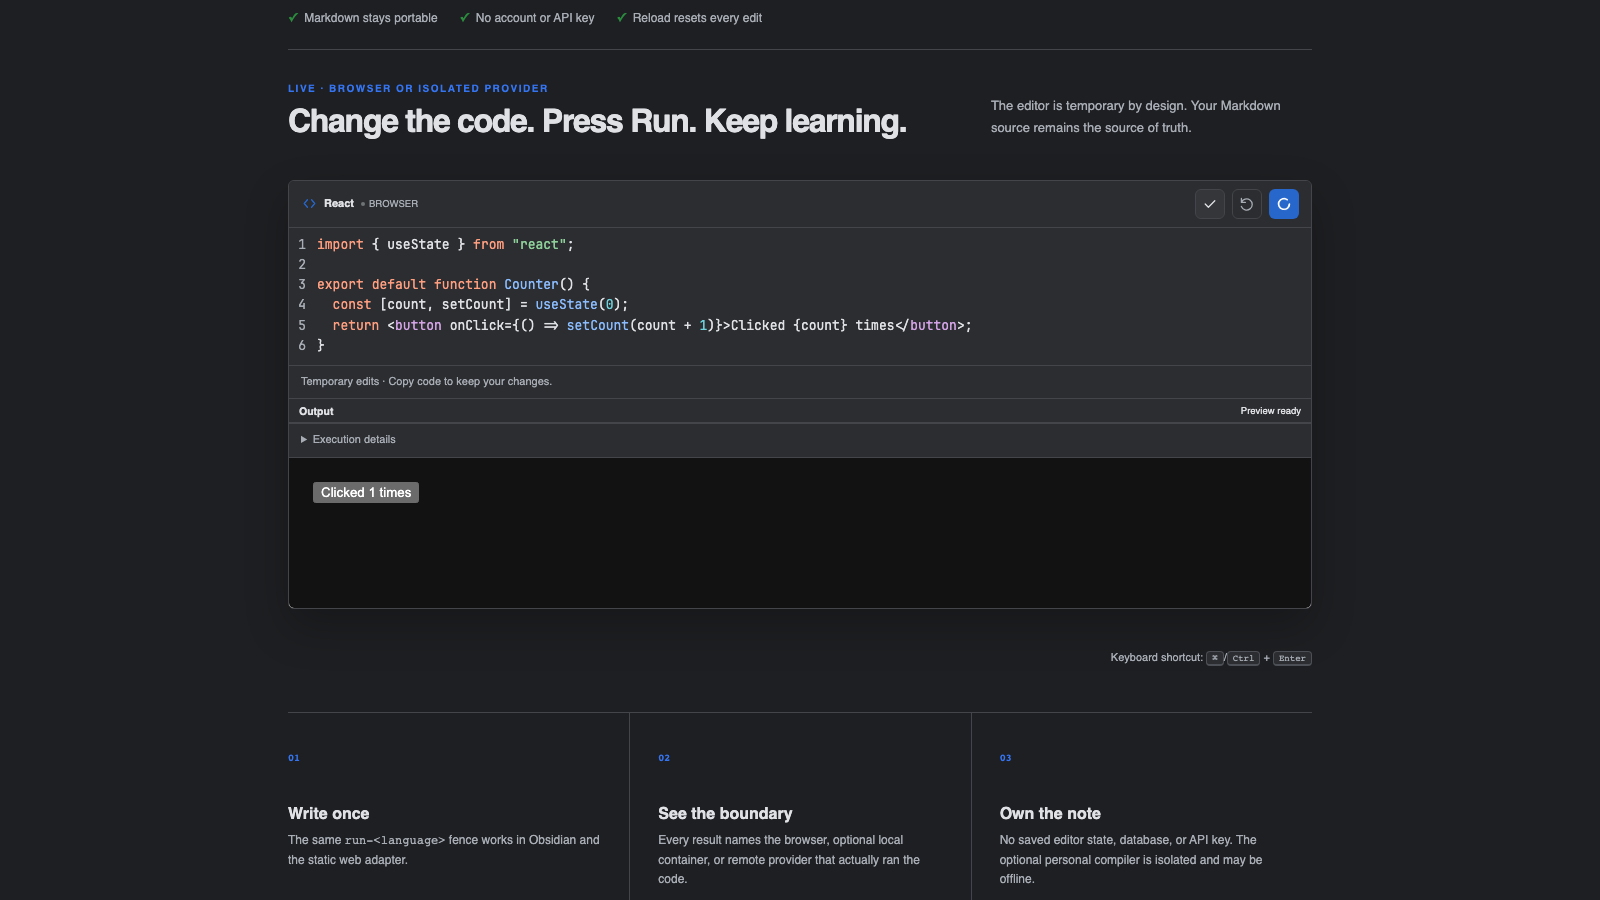This screenshot has width=1600, height=900.
Task: Click the import statement on line 1
Action: click(x=445, y=245)
